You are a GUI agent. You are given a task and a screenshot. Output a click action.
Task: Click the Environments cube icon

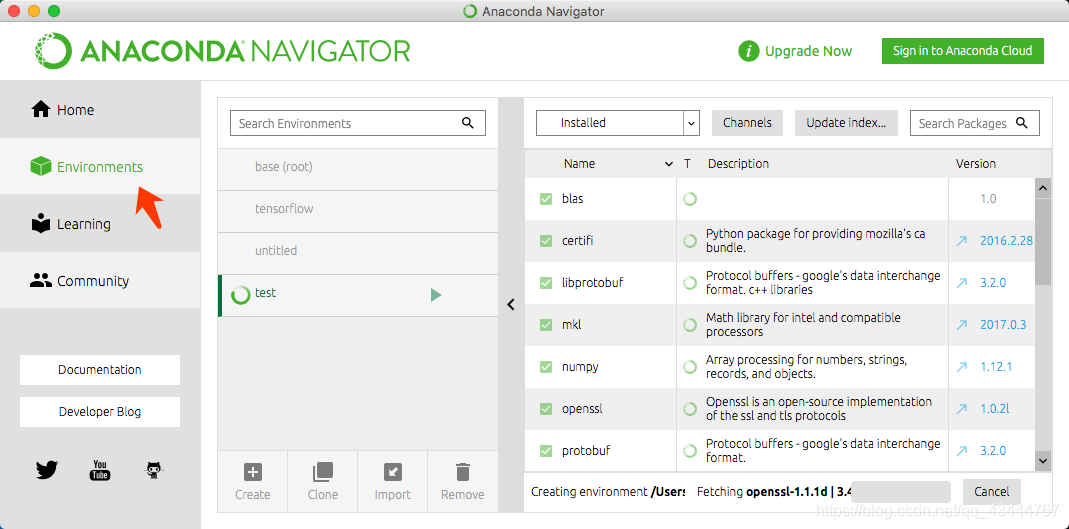(x=41, y=166)
